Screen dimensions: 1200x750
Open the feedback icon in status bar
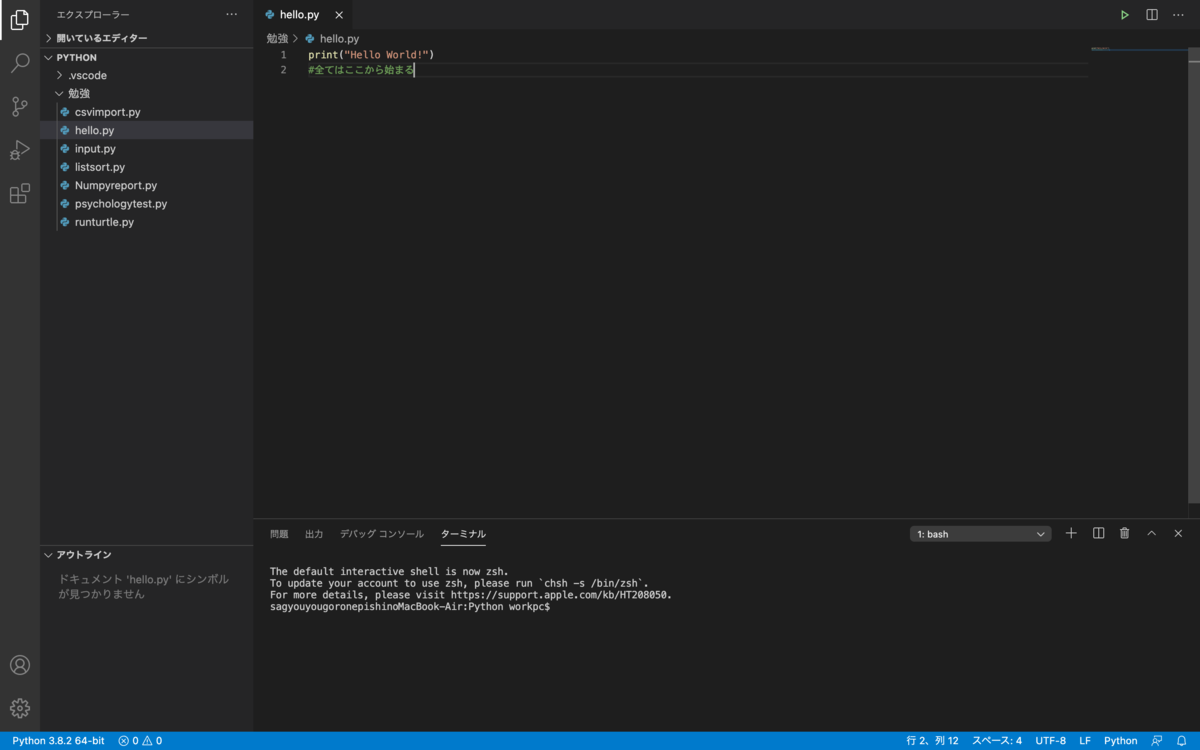click(1157, 741)
